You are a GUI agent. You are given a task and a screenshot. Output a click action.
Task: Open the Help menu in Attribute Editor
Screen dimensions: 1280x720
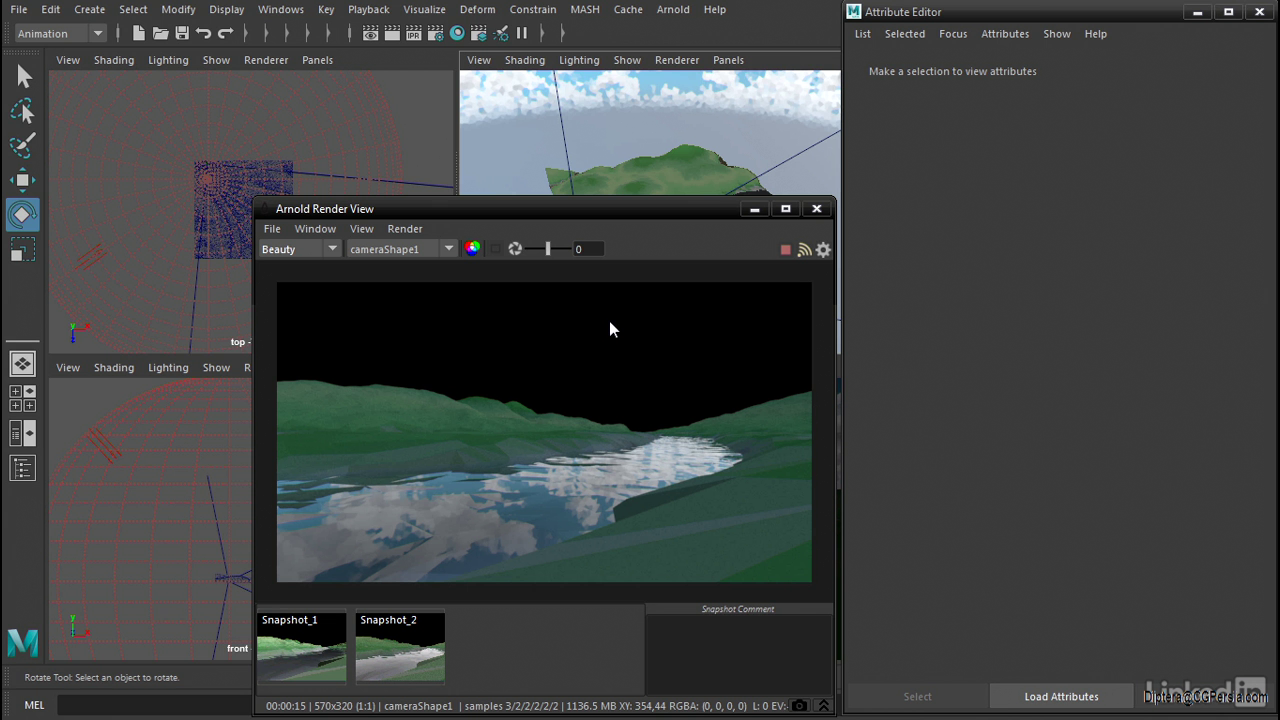(x=1096, y=34)
